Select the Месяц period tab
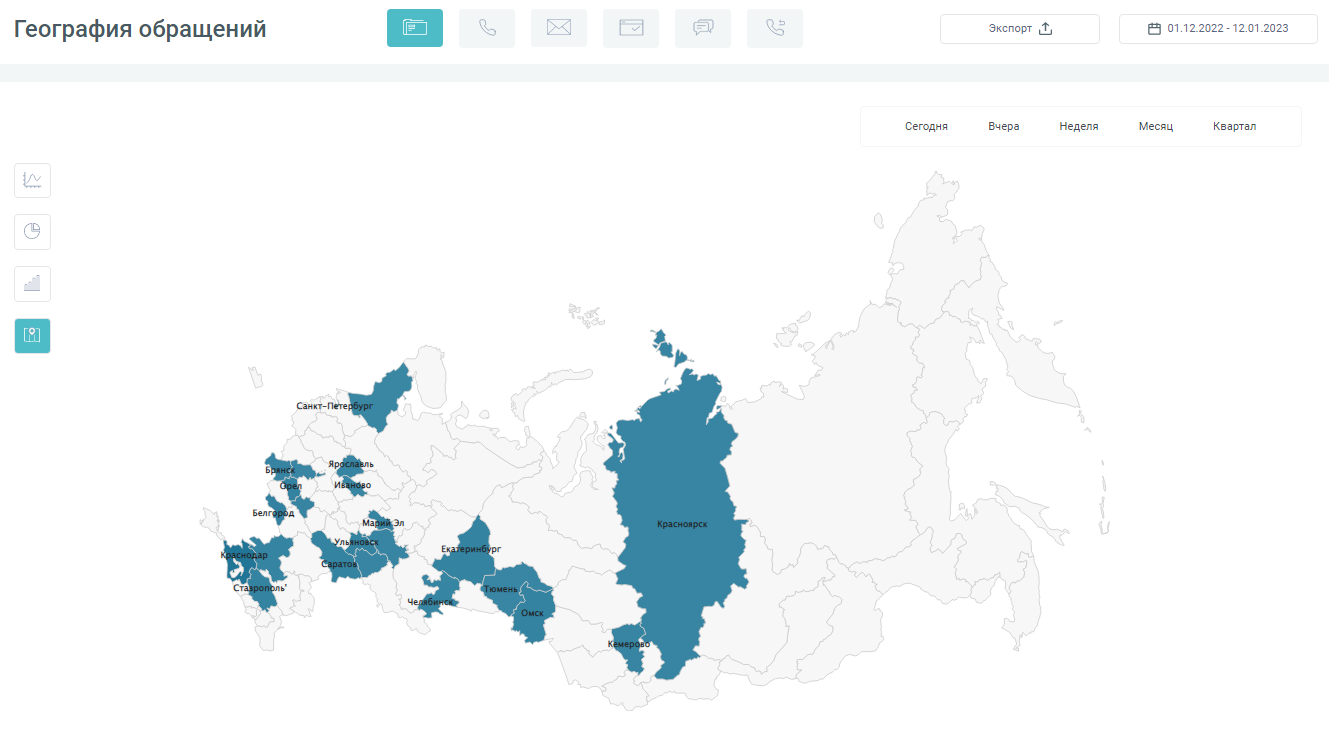This screenshot has width=1329, height=745. (1155, 127)
